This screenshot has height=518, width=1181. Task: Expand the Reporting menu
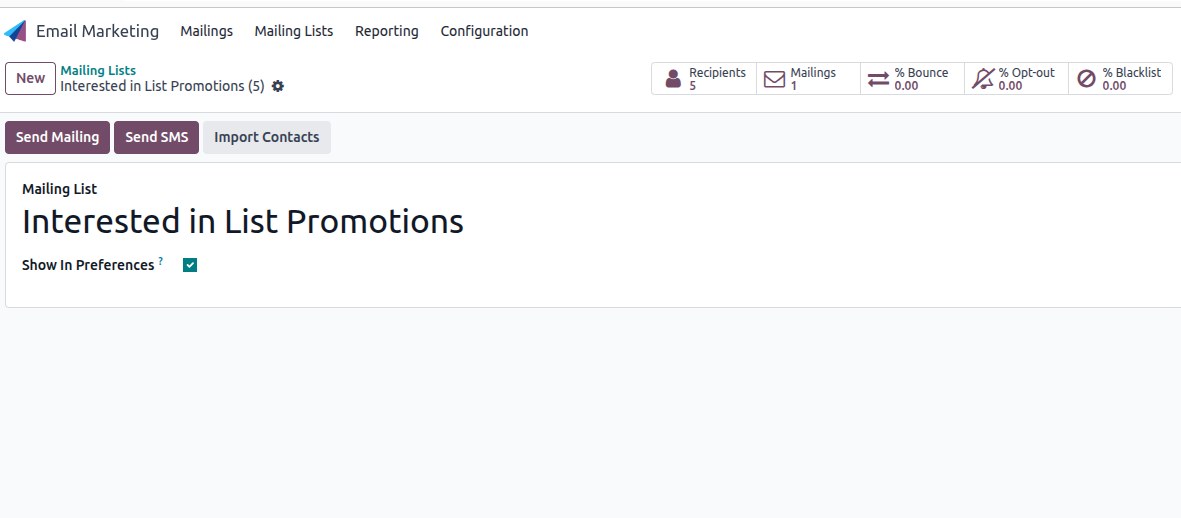pyautogui.click(x=386, y=31)
